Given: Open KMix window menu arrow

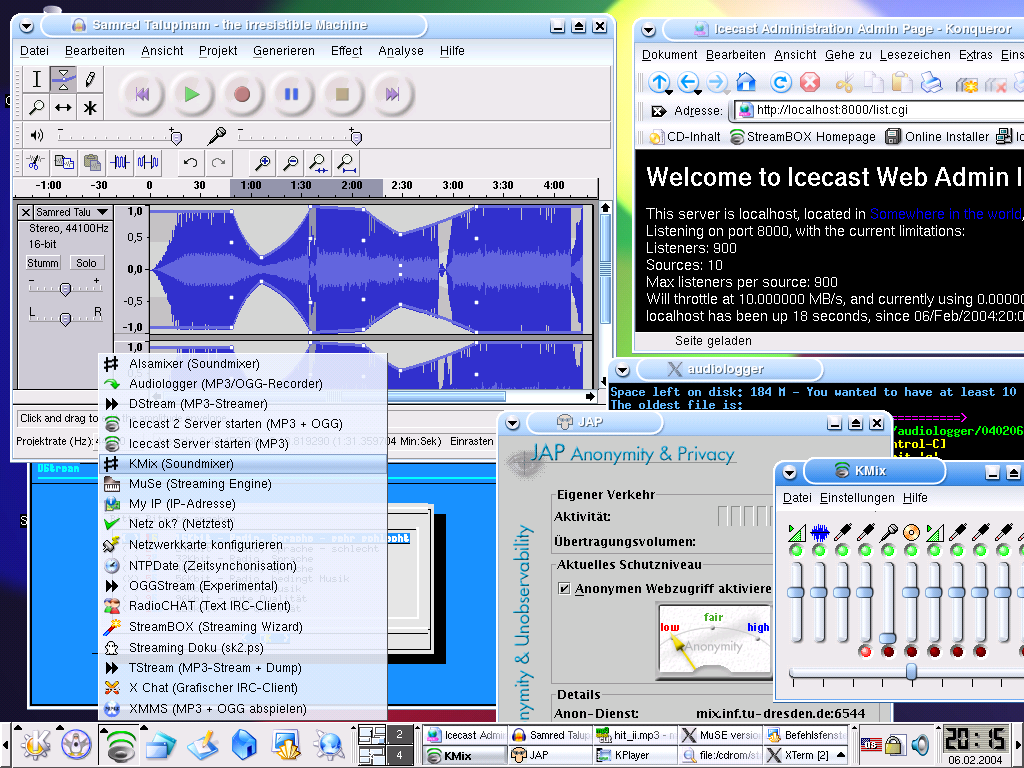Looking at the screenshot, I should [x=790, y=472].
